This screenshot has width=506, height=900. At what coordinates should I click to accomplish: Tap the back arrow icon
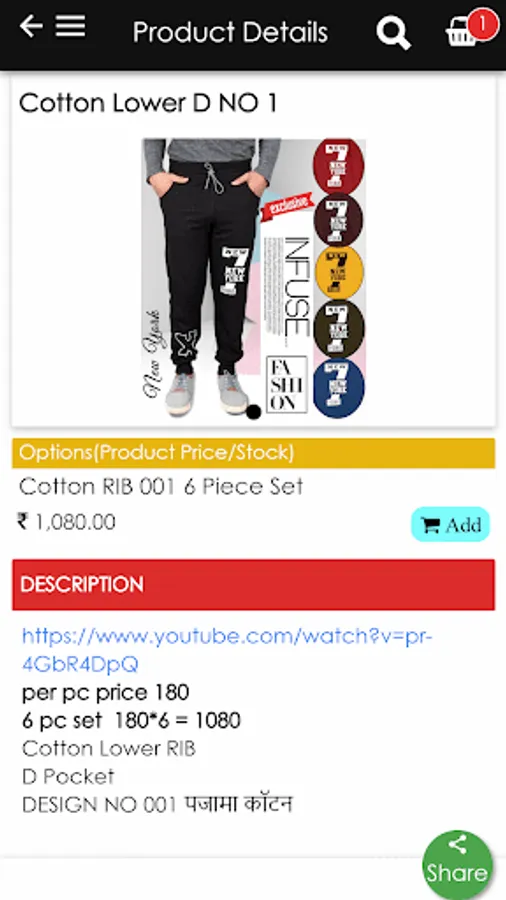pyautogui.click(x=31, y=26)
